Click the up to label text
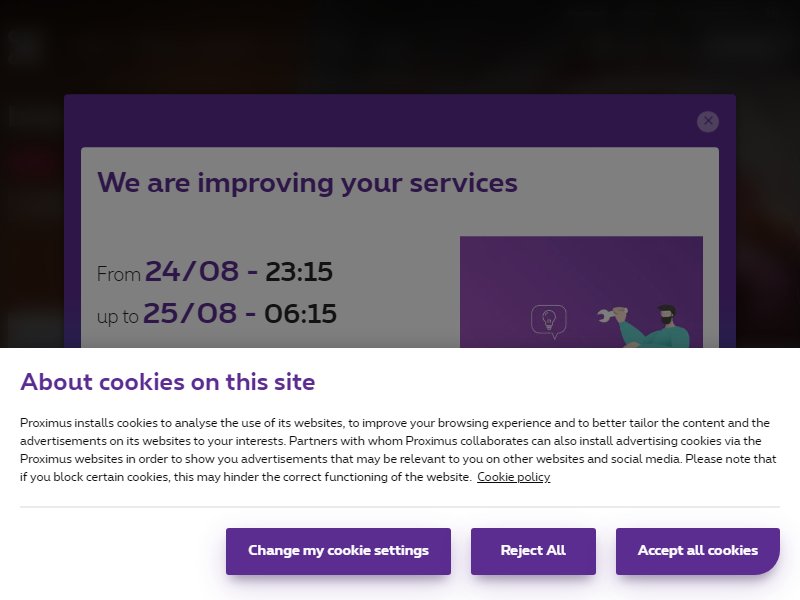 point(117,317)
